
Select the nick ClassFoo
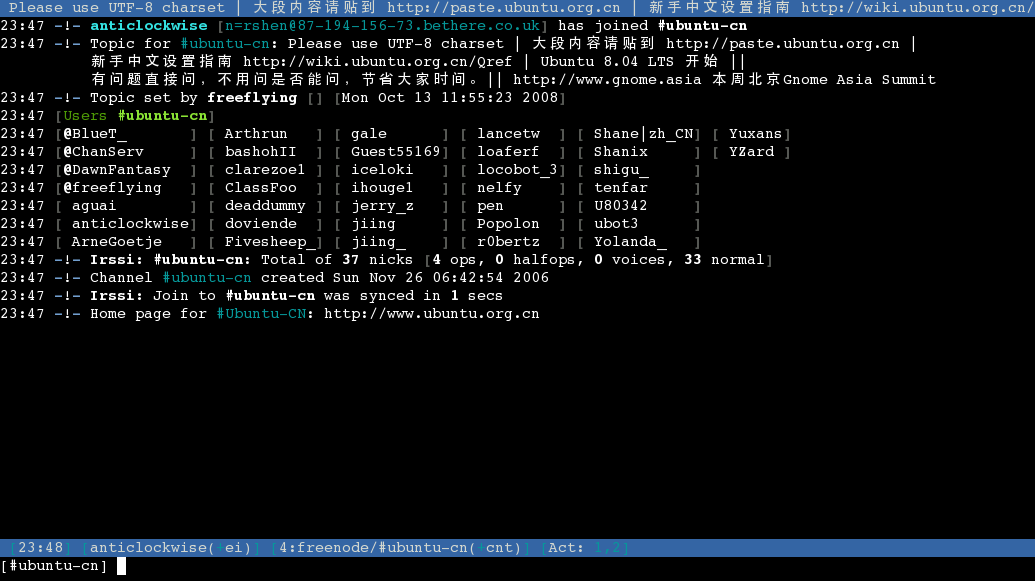[x=260, y=188]
